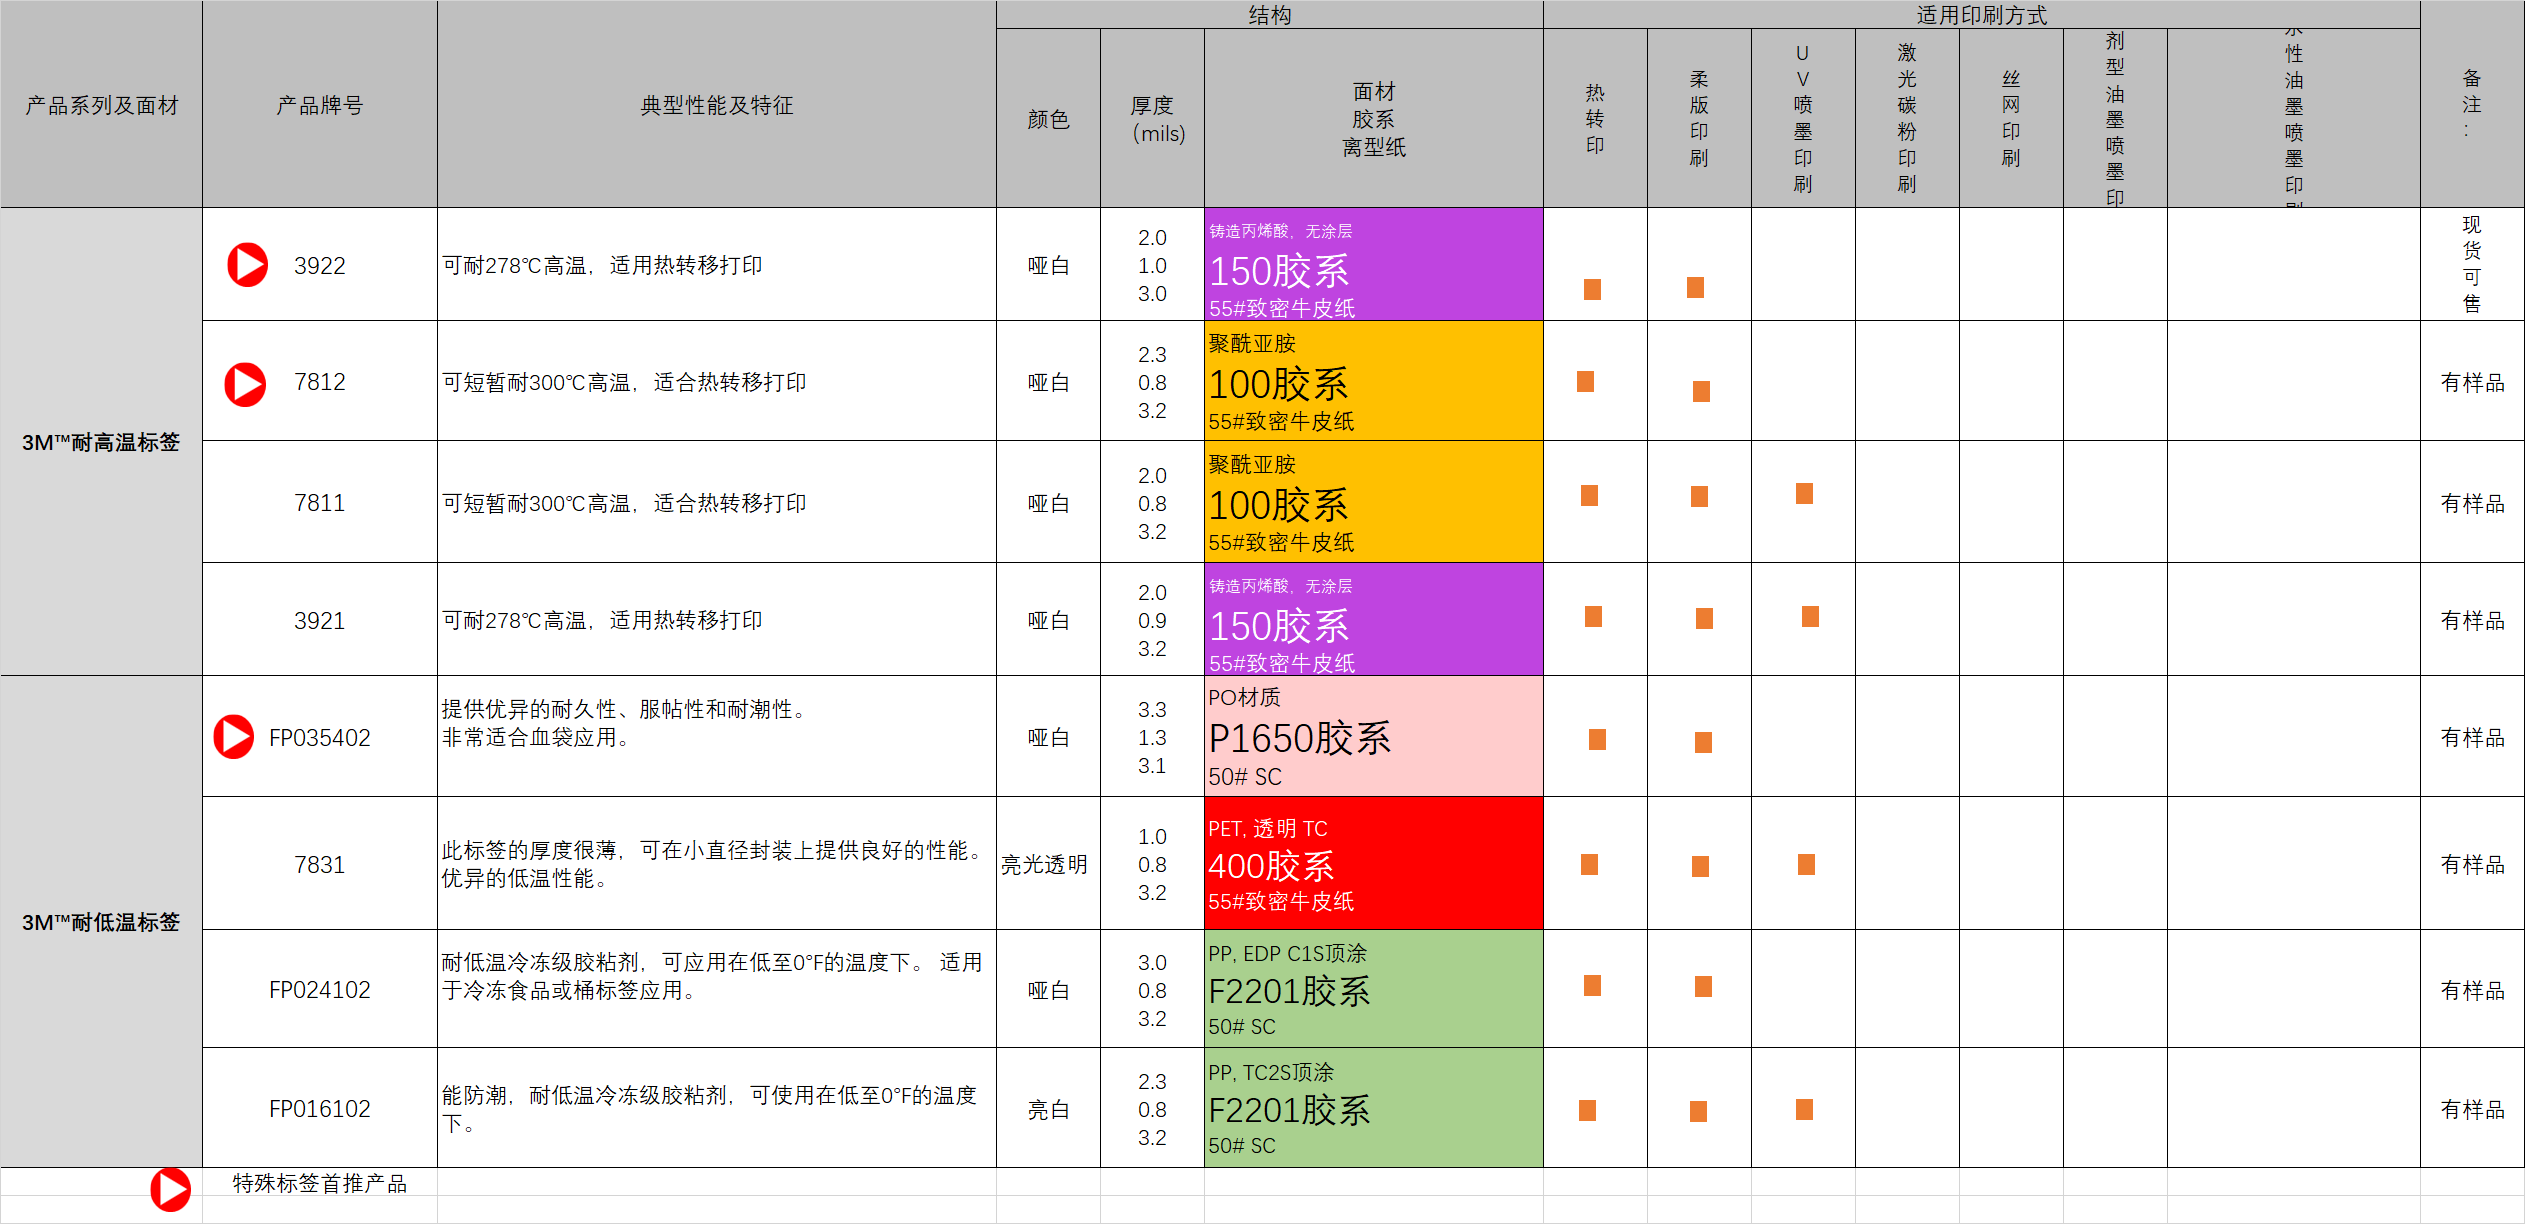The height and width of the screenshot is (1224, 2525).
Task: Select the 有样品 remark in row FP016102
Action: coord(2472,1108)
